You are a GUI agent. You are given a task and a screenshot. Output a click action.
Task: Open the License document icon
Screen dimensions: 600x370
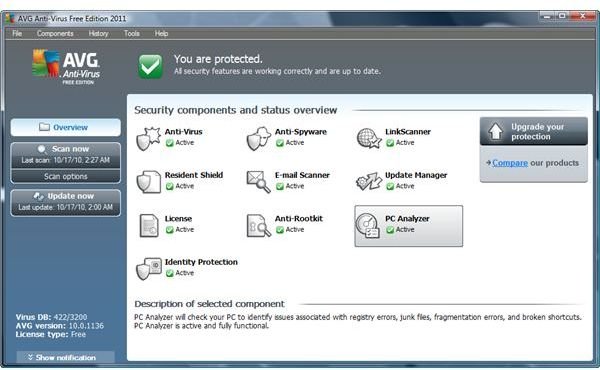tap(149, 225)
